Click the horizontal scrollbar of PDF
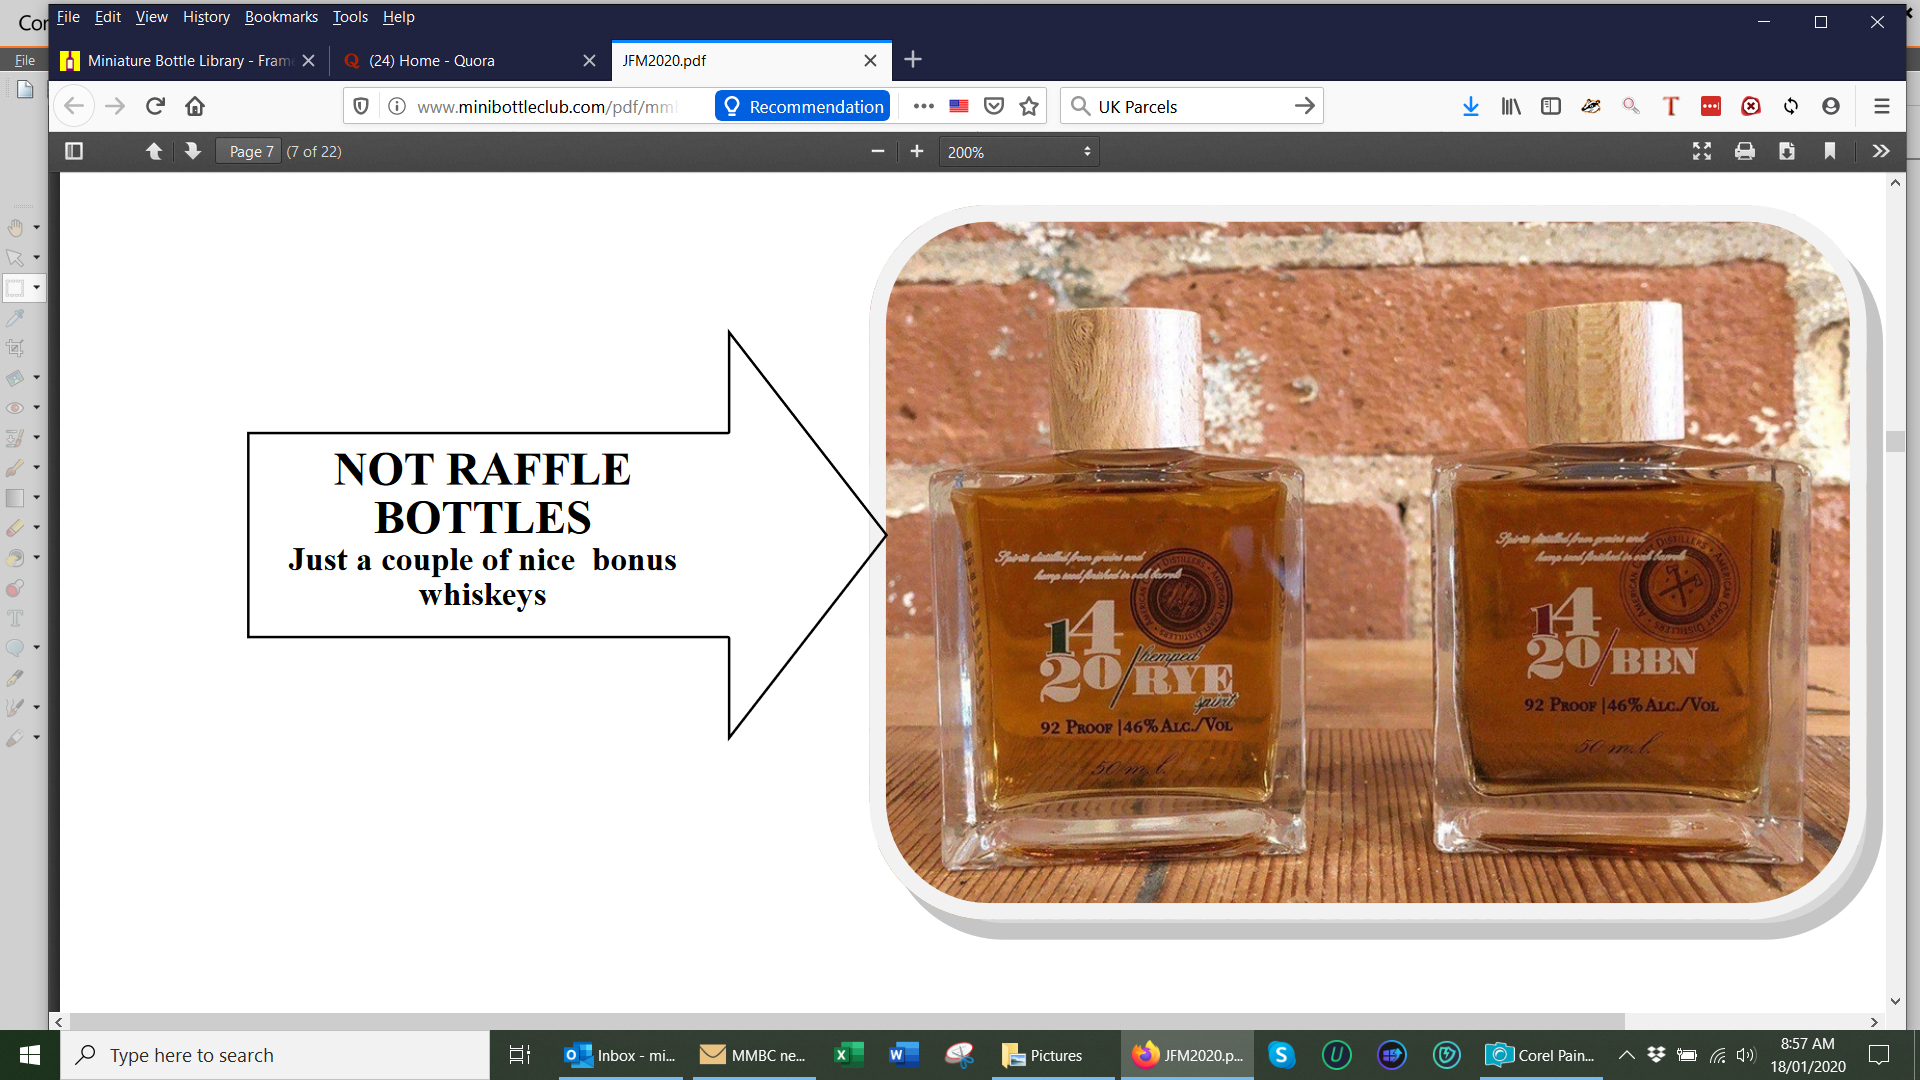This screenshot has height=1080, width=1920. point(847,1022)
